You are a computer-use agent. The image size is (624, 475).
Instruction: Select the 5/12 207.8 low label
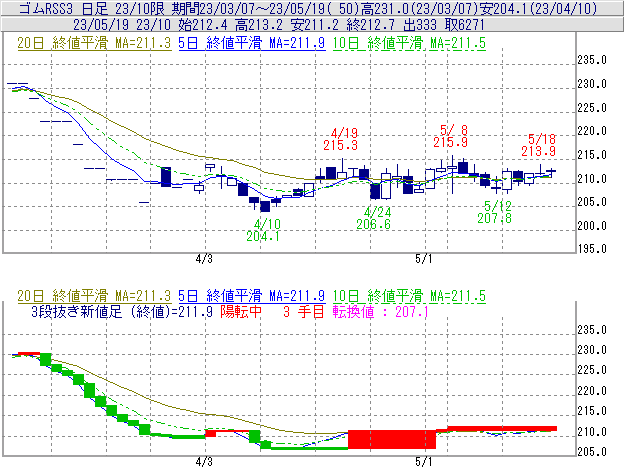pos(495,212)
